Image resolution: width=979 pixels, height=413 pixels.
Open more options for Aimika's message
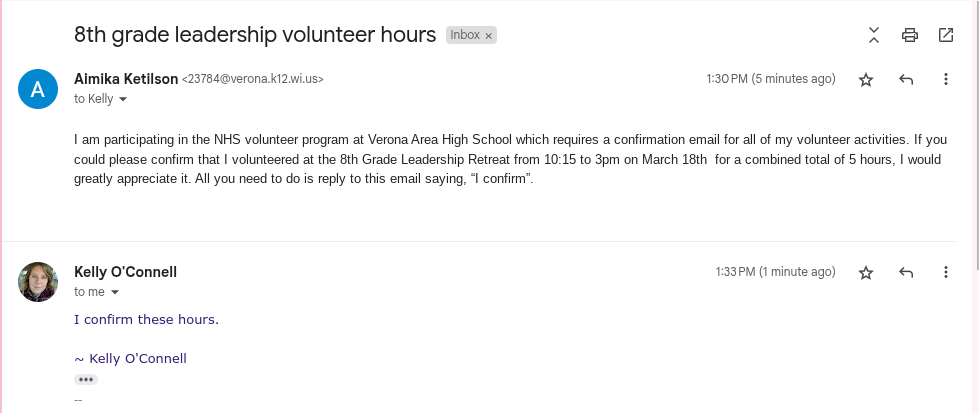tap(946, 79)
